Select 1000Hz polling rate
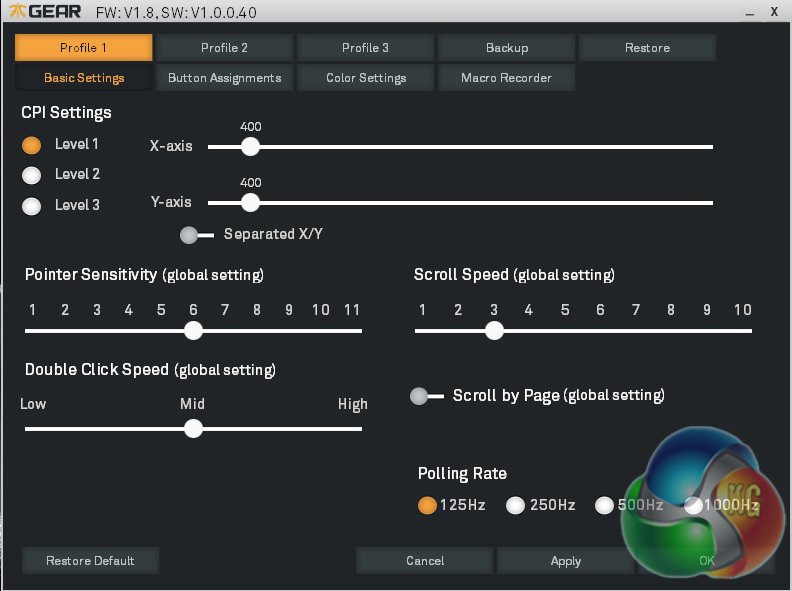792x591 pixels. click(693, 505)
